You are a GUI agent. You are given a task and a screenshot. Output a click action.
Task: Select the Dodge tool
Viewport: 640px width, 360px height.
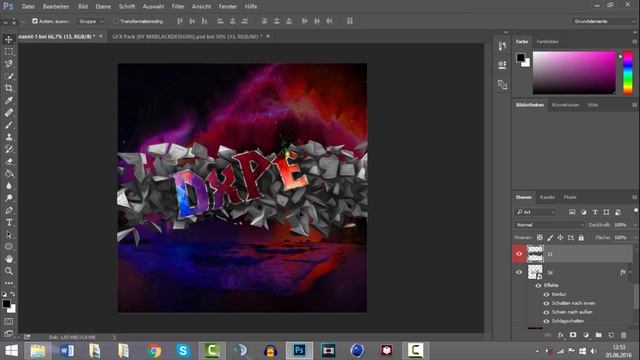[9, 198]
